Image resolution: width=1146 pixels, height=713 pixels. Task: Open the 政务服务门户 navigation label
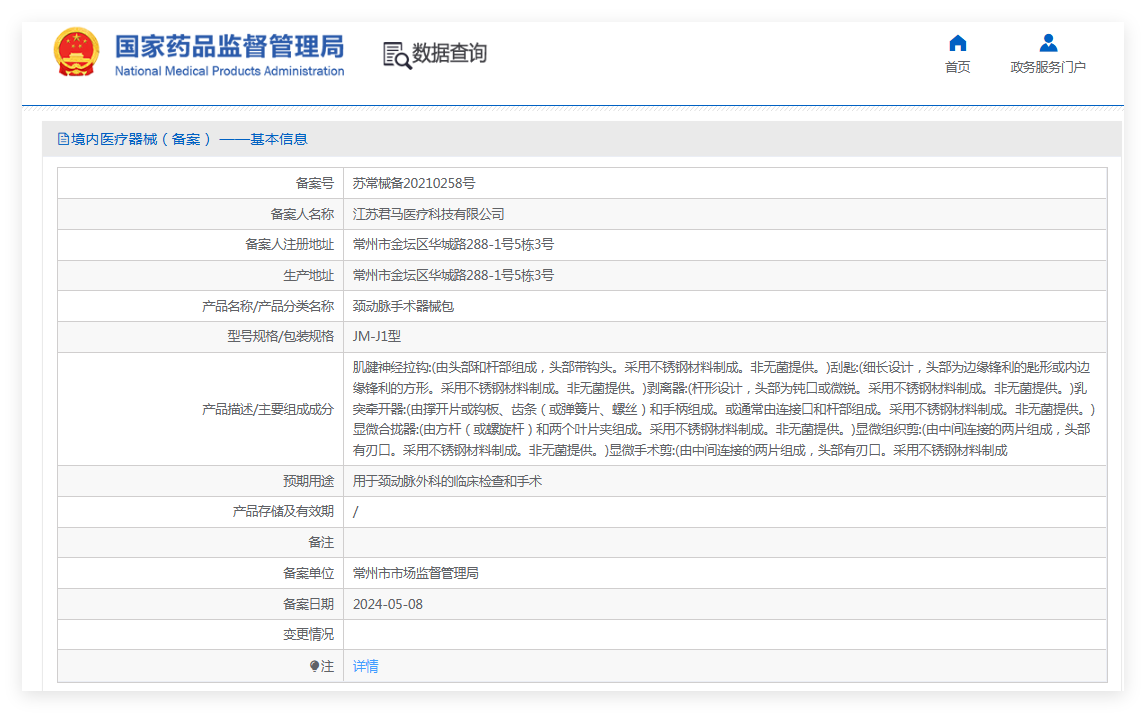[1048, 67]
